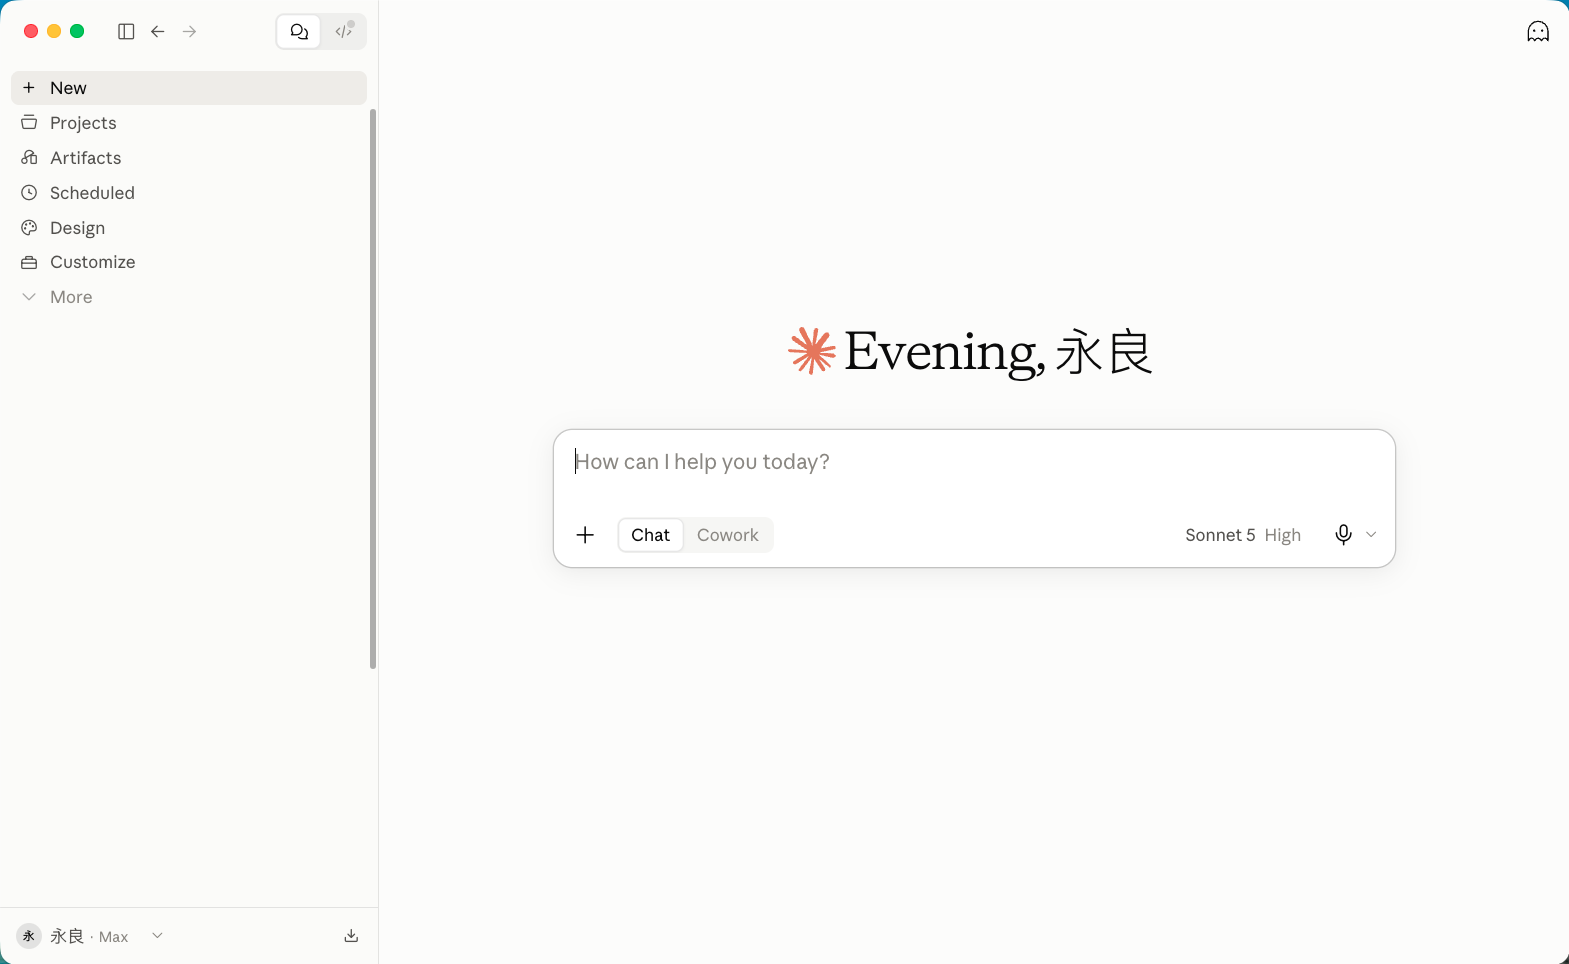Open Artifacts in the sidebar
The image size is (1569, 964).
click(x=189, y=158)
